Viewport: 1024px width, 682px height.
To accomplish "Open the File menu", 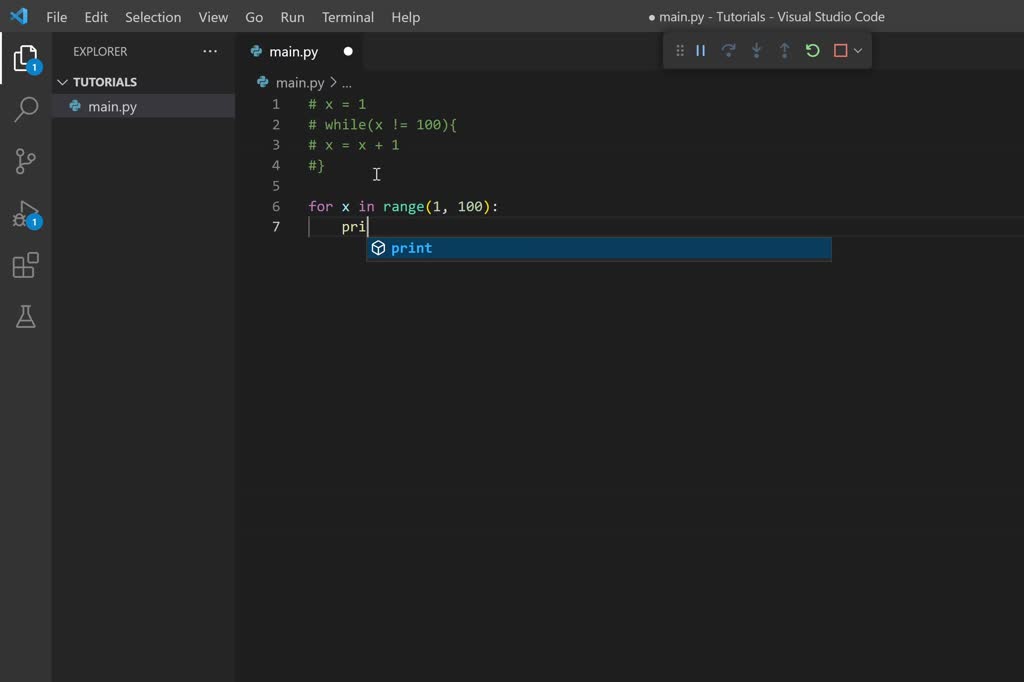I will coord(56,17).
